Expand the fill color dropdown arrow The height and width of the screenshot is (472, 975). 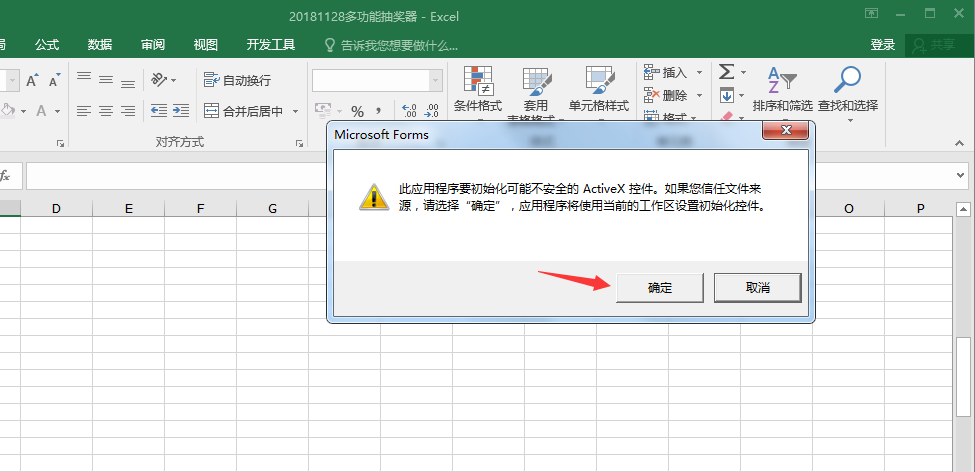[23, 111]
